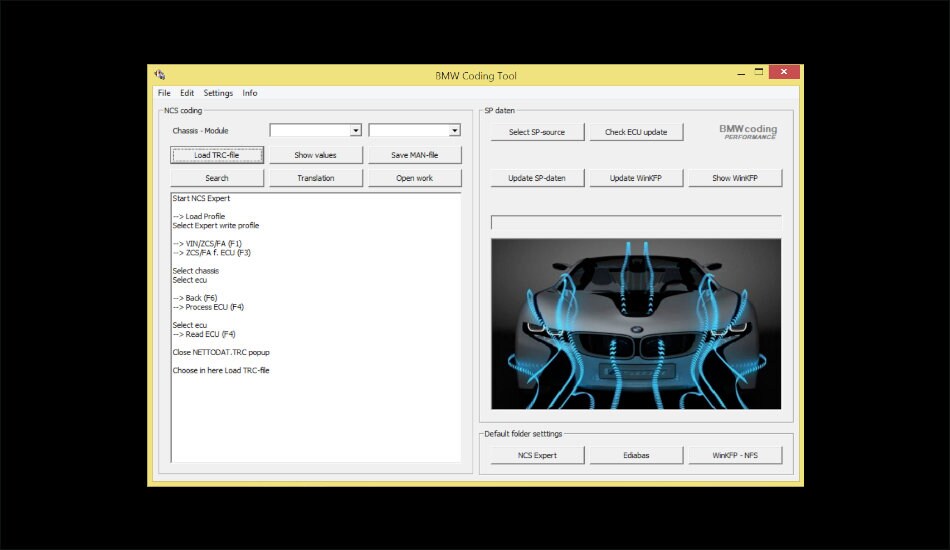Click the Show WinKFP button
The width and height of the screenshot is (950, 550).
point(735,178)
